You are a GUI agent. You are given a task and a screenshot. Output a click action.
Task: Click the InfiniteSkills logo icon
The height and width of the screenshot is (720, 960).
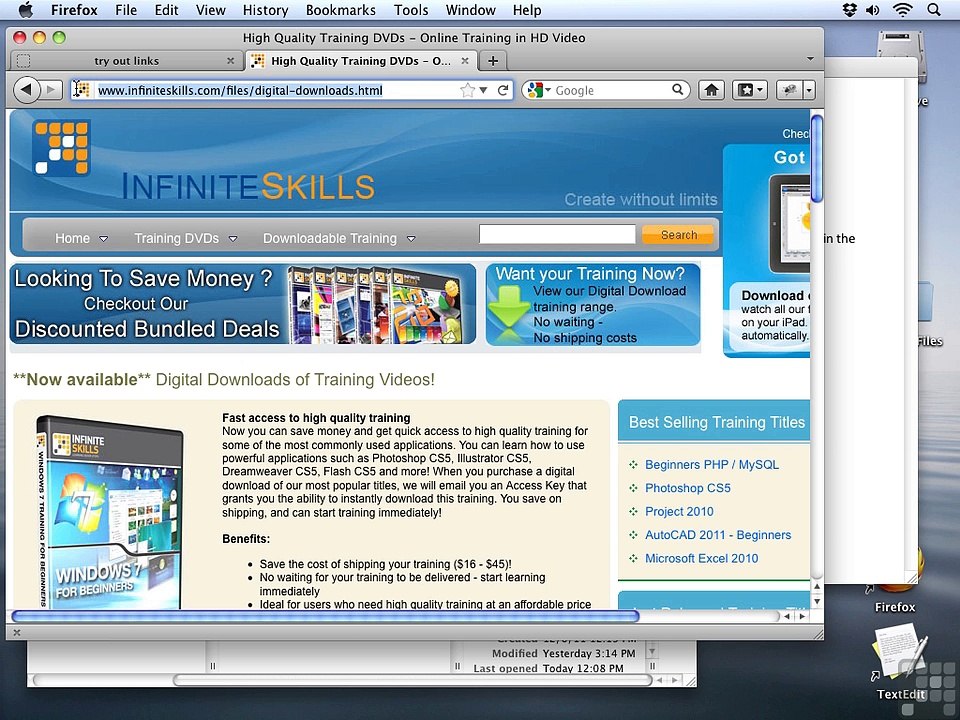click(x=61, y=148)
